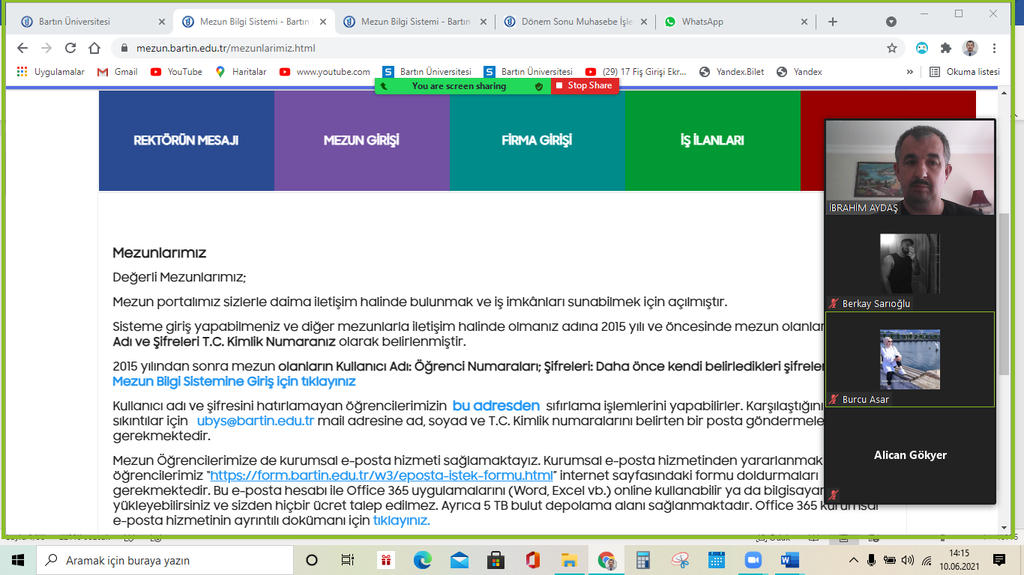The height and width of the screenshot is (575, 1024).
Task: Select Berkay Sarıoğlu participant thumbnail
Action: click(910, 264)
